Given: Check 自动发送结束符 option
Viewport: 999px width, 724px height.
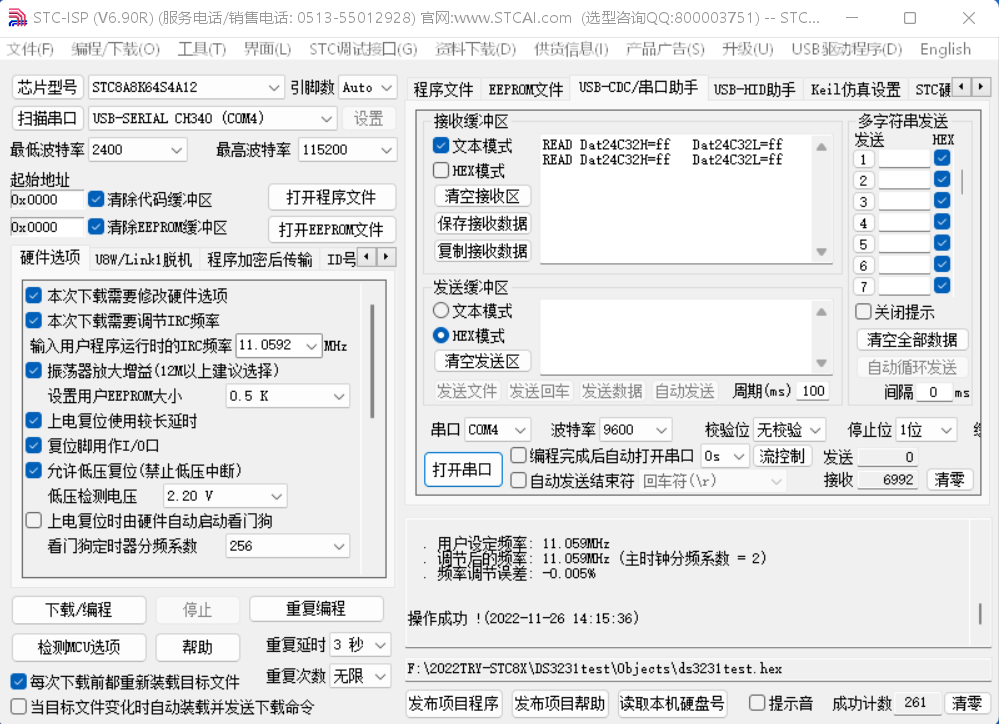Looking at the screenshot, I should [x=519, y=481].
